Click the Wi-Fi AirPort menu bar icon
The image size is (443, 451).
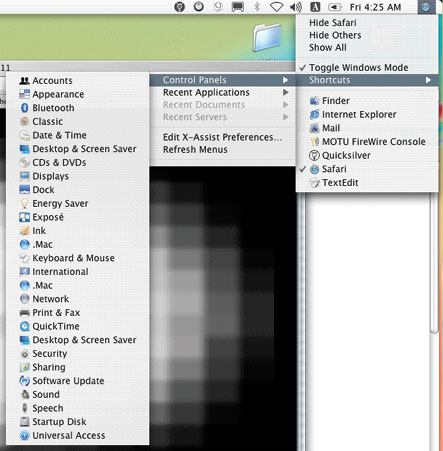tap(276, 7)
